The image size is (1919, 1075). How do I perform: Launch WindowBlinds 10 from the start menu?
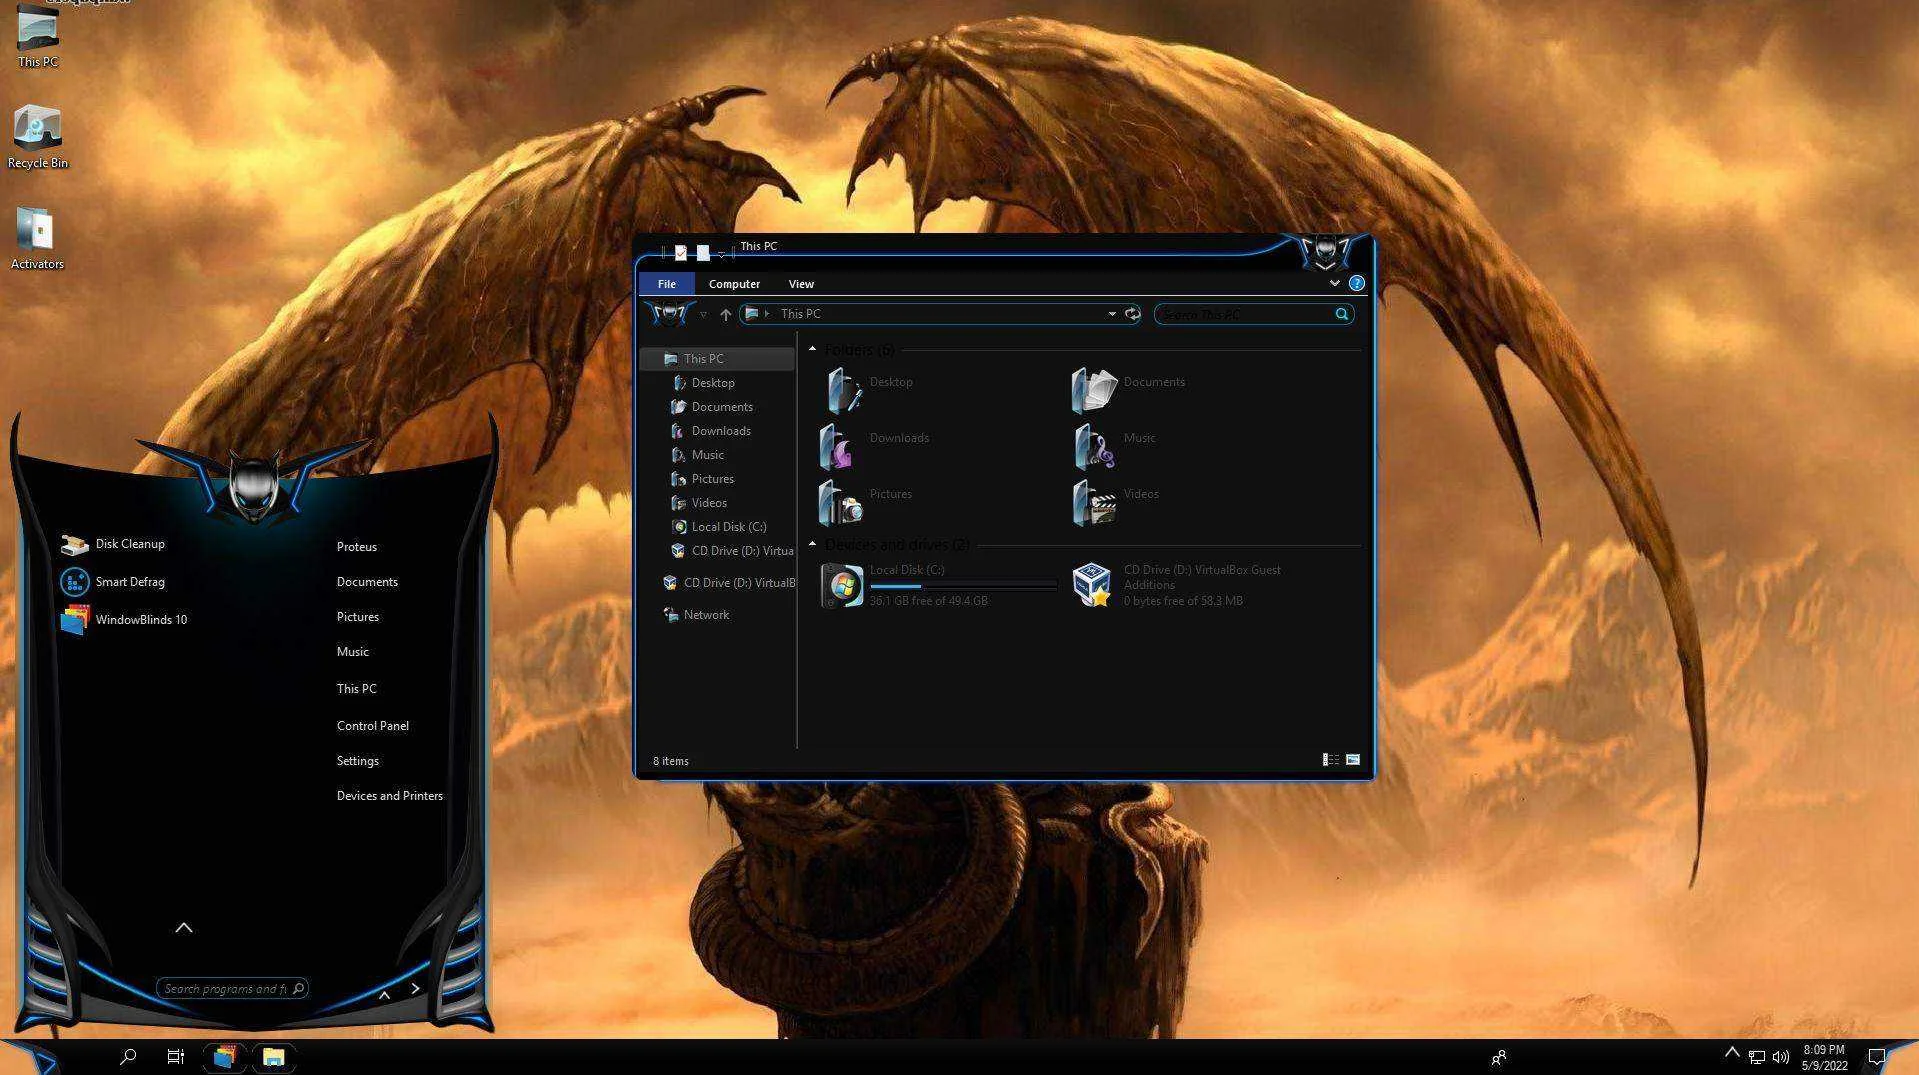point(123,620)
